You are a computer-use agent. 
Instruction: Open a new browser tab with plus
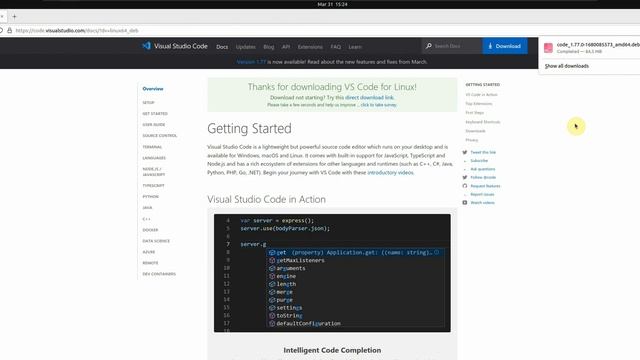[14, 16]
